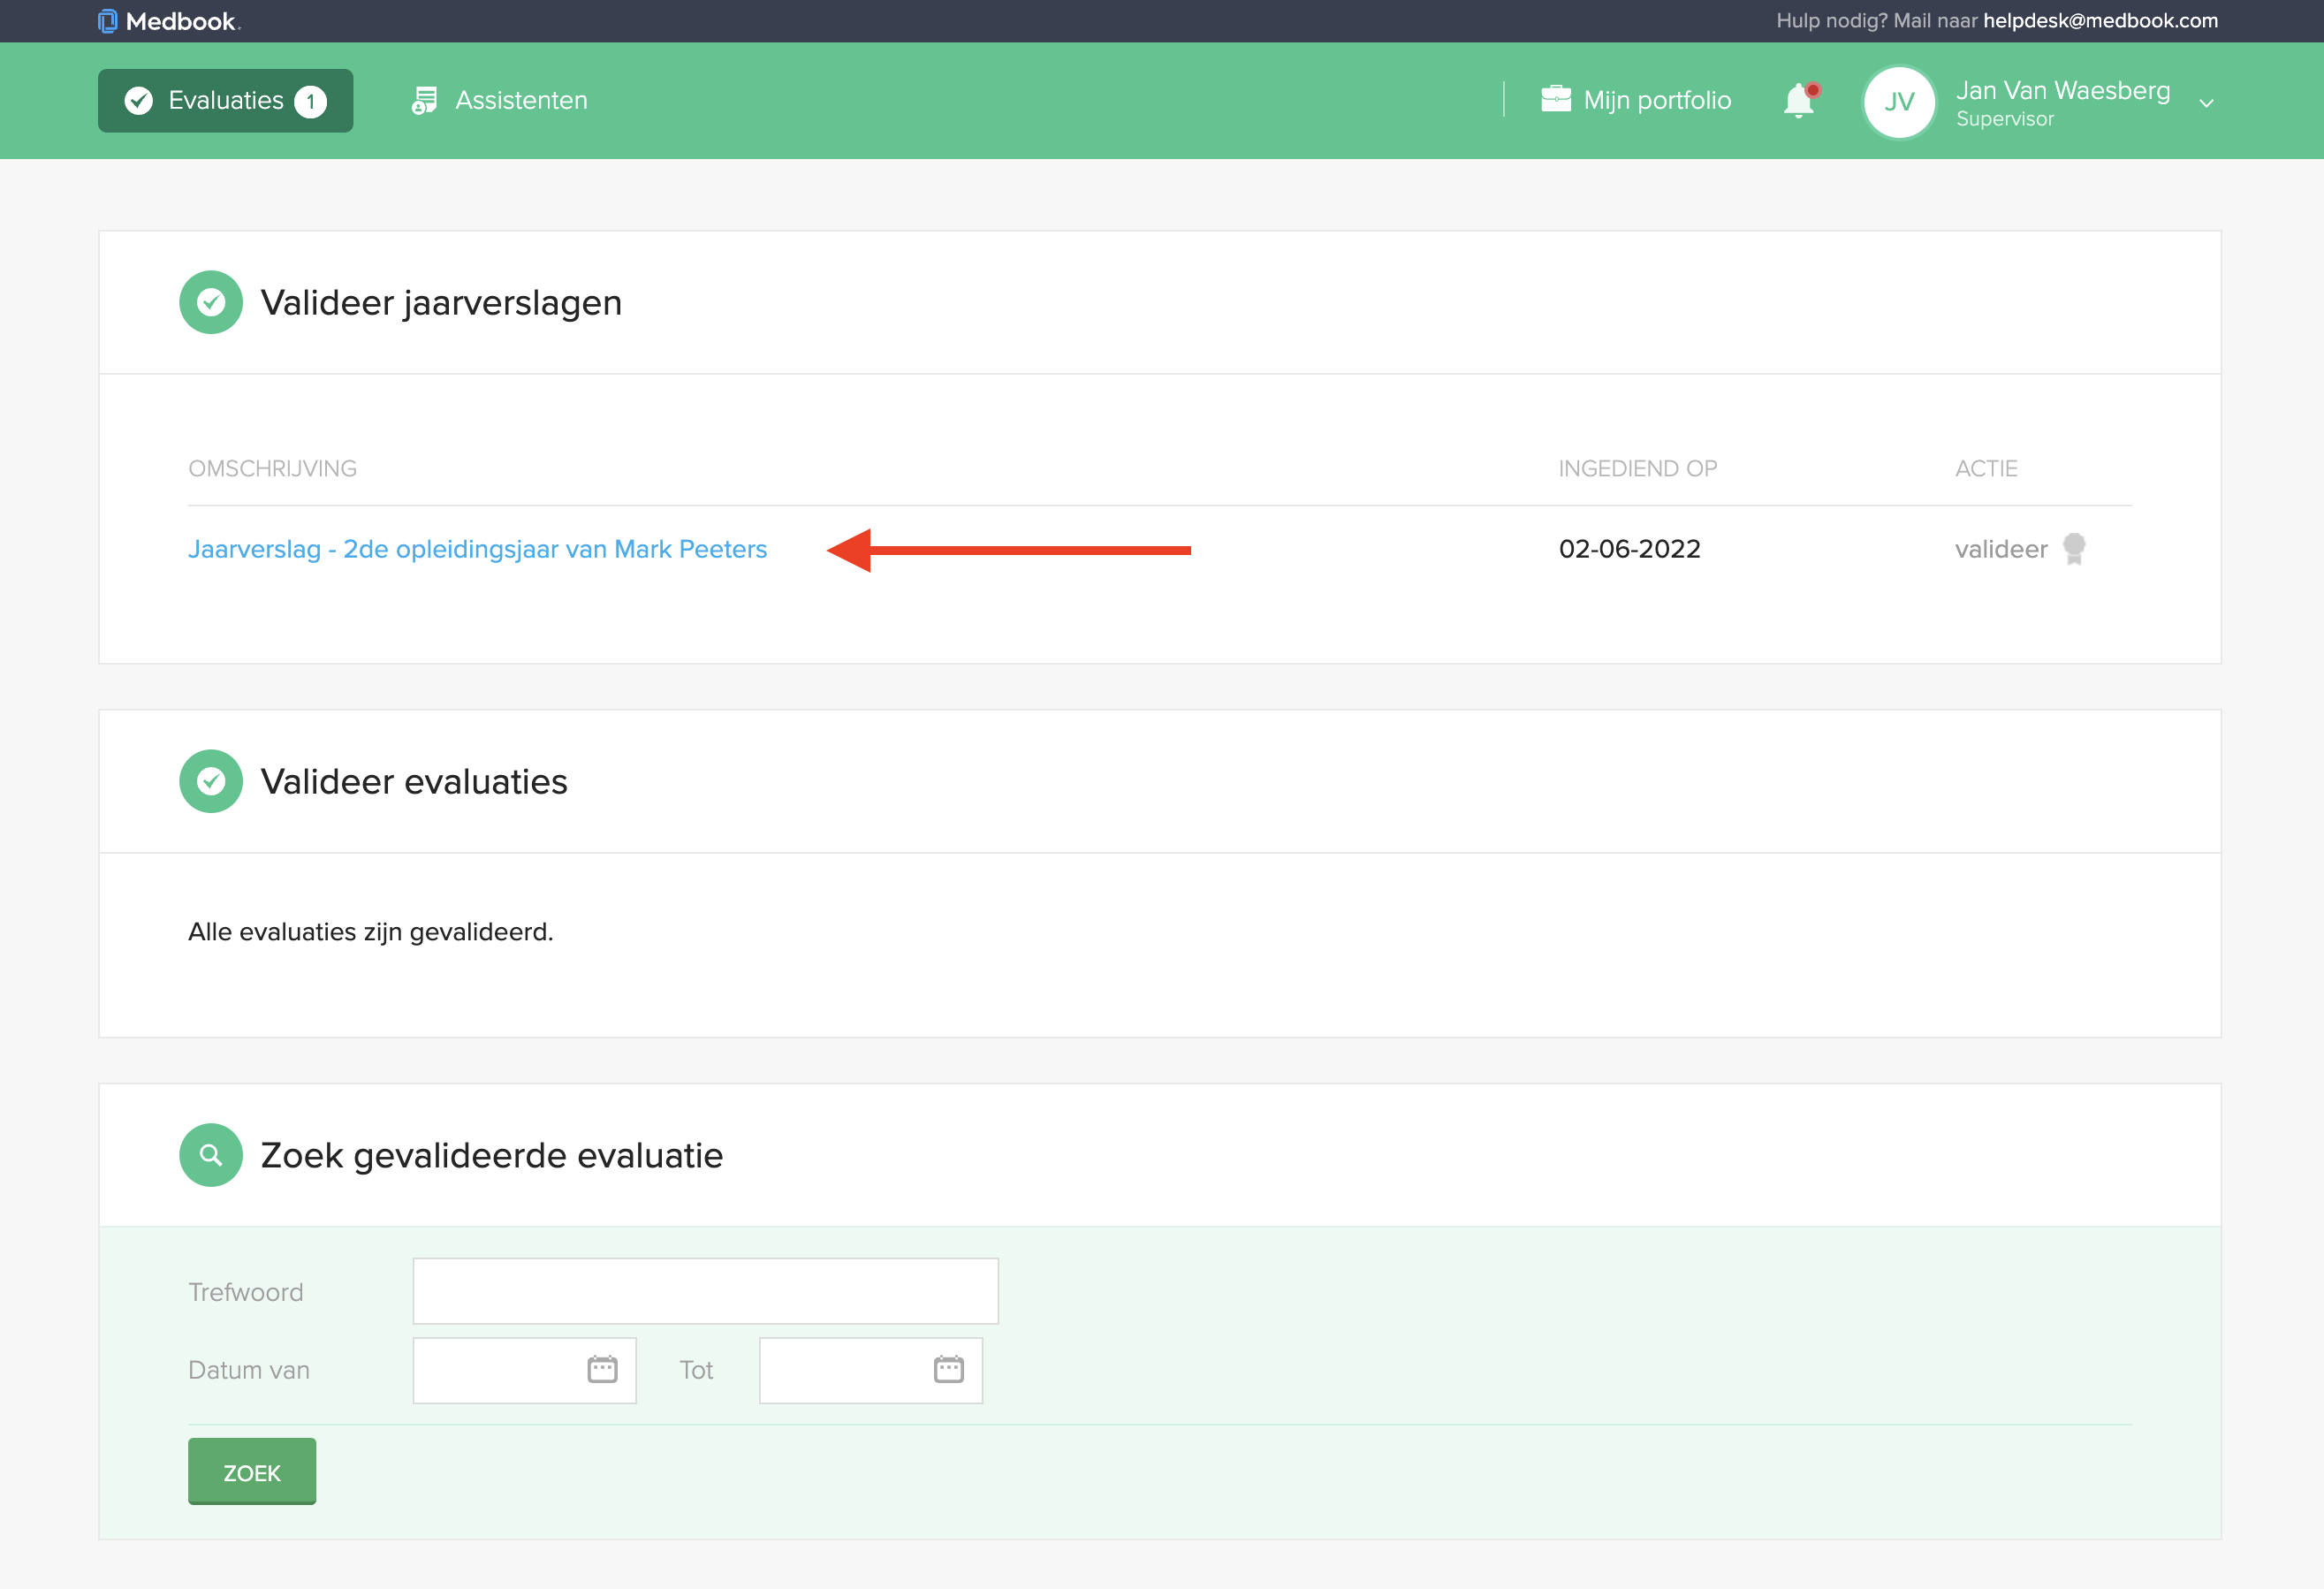
Task: Click the Datum van date field
Action: click(x=525, y=1370)
